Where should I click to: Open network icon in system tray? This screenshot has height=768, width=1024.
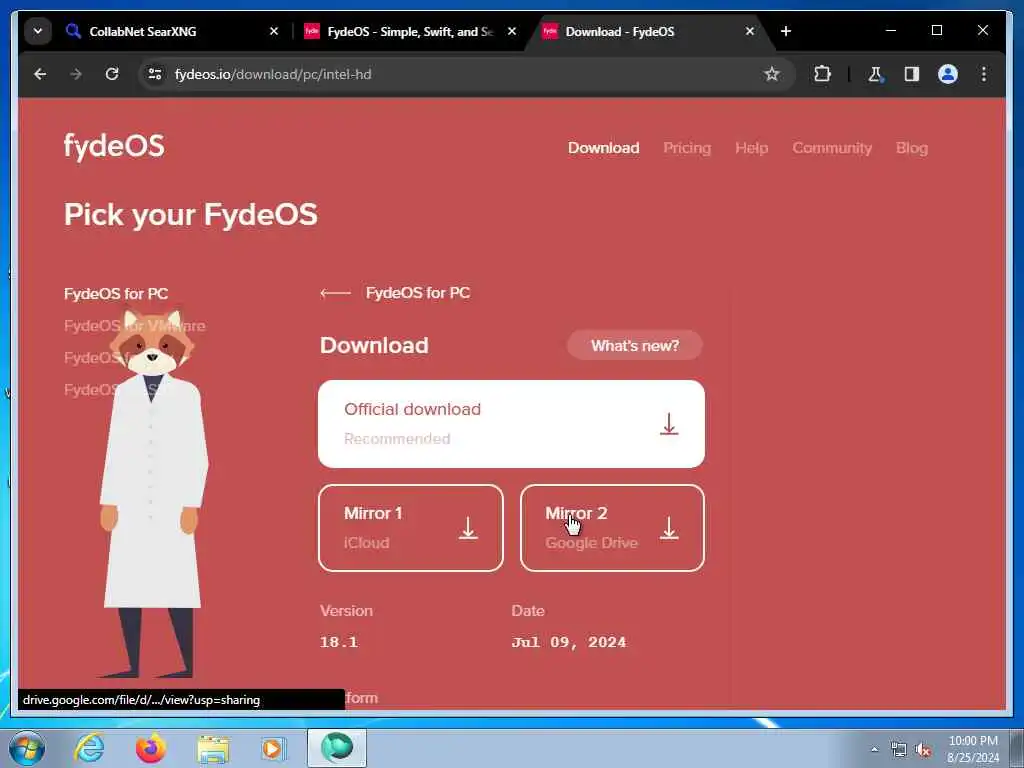(899, 750)
